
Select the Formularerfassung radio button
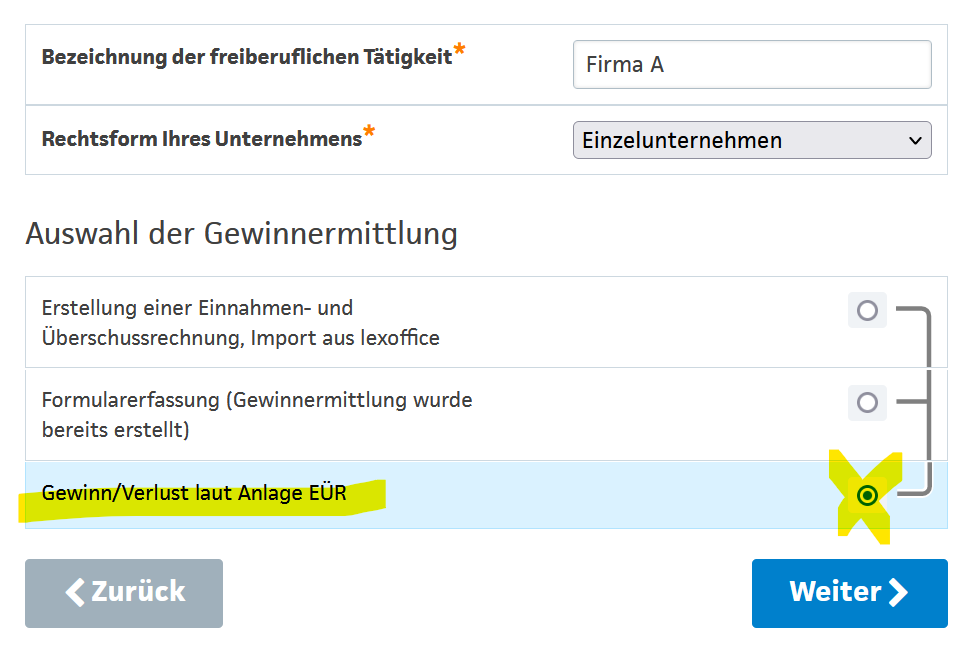pyautogui.click(x=867, y=402)
